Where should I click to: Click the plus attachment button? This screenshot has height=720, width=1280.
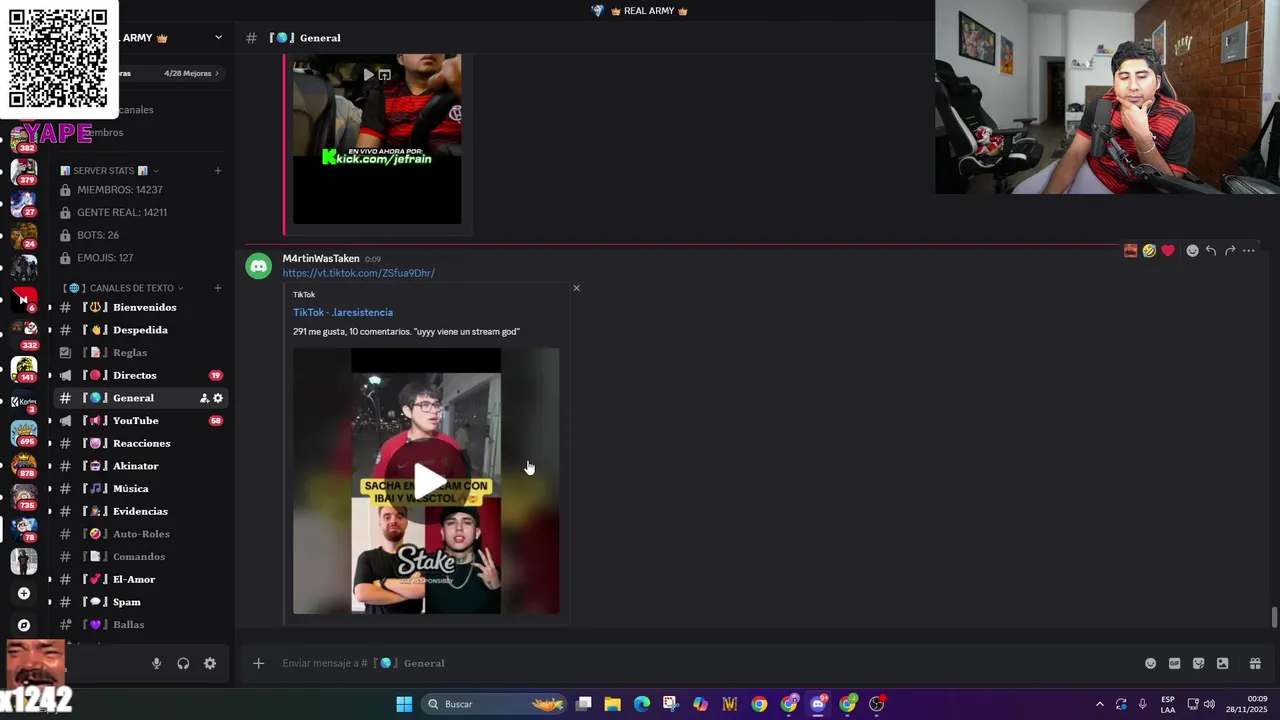(x=258, y=663)
